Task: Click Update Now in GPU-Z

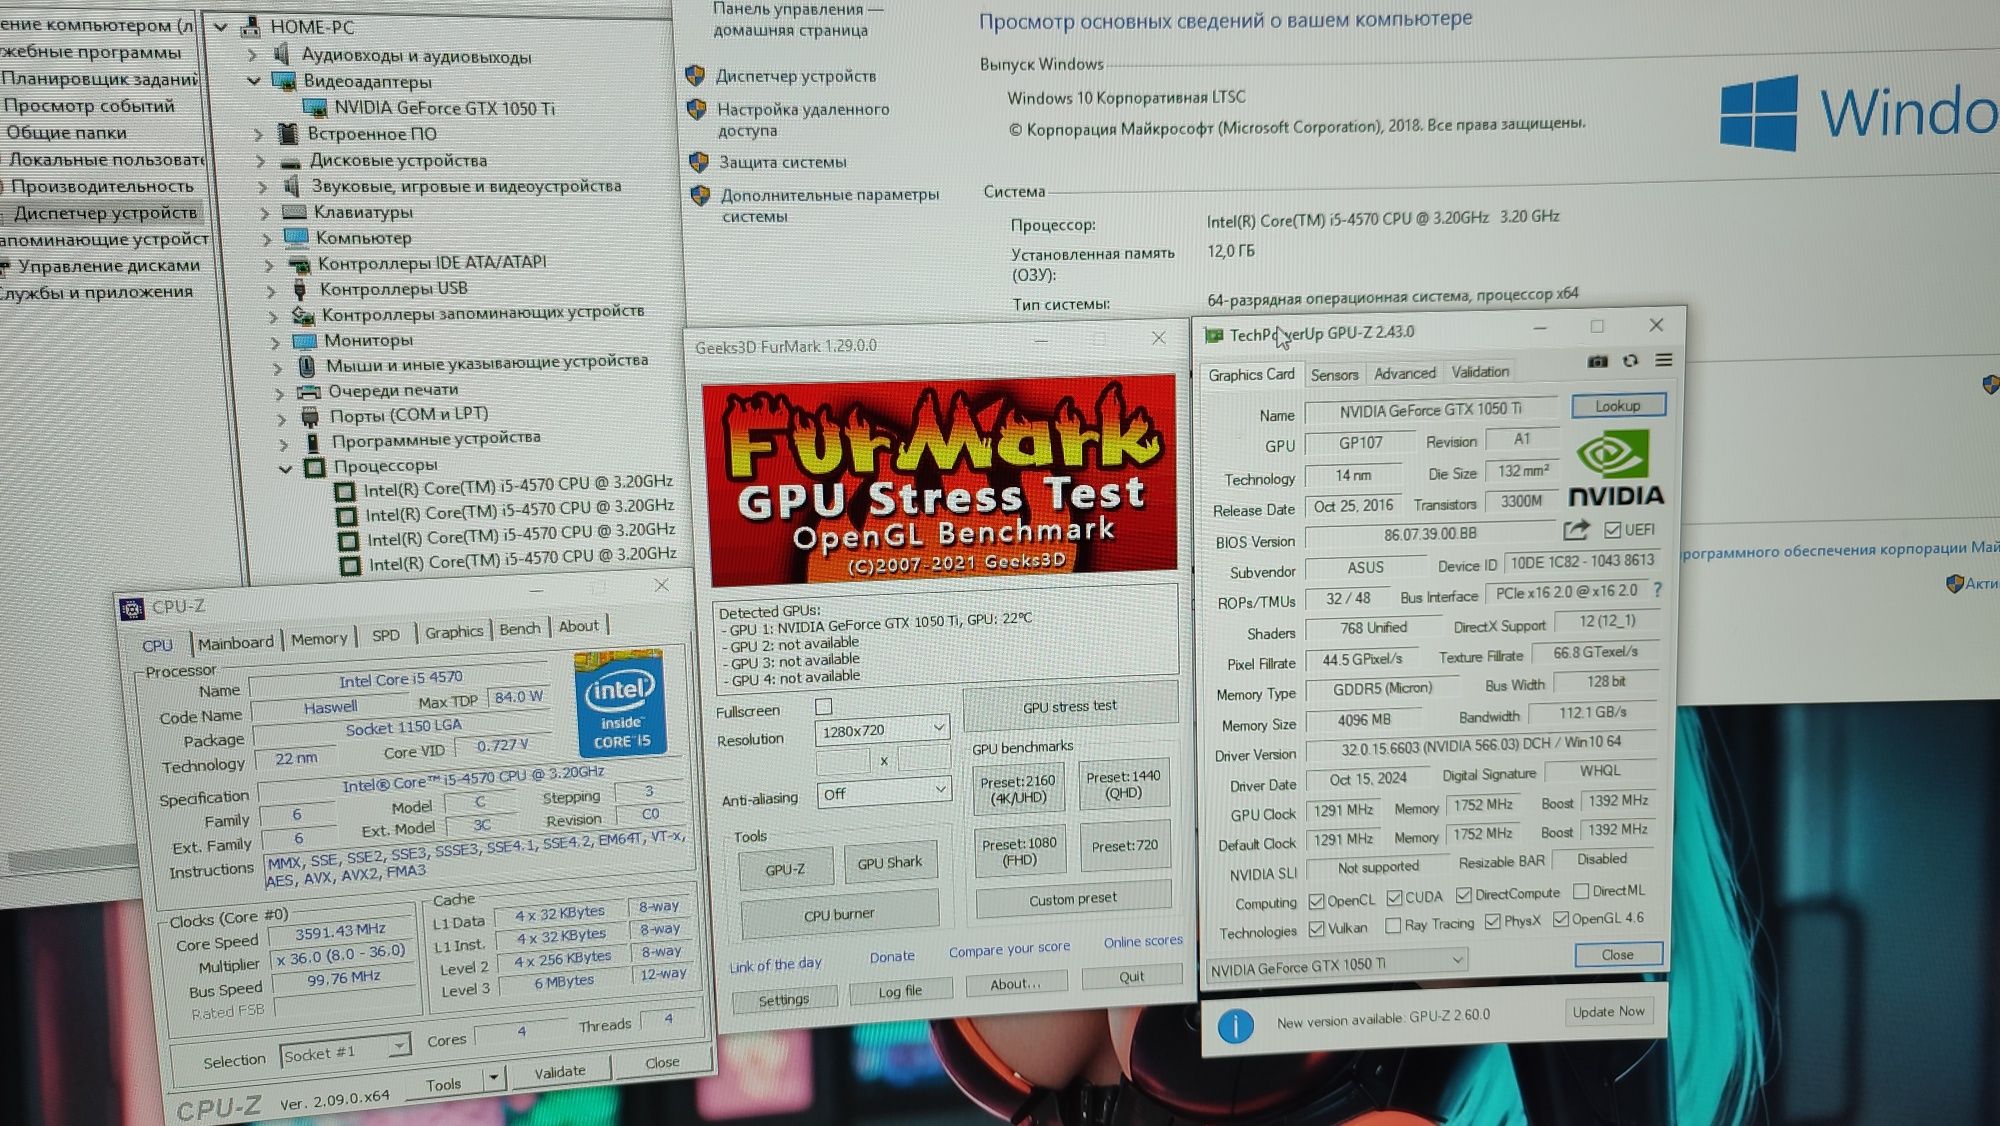Action: (1608, 1012)
